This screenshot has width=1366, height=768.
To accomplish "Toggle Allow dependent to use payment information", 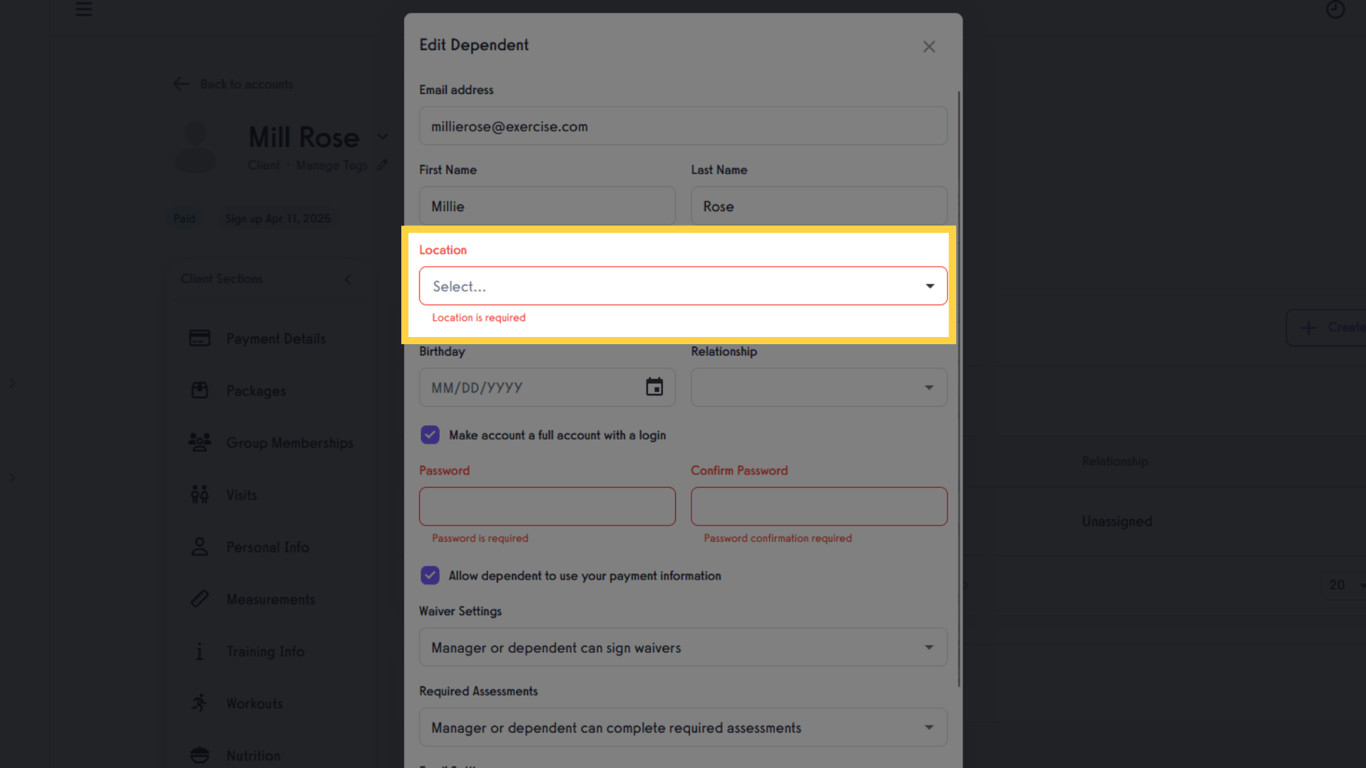I will [x=430, y=576].
